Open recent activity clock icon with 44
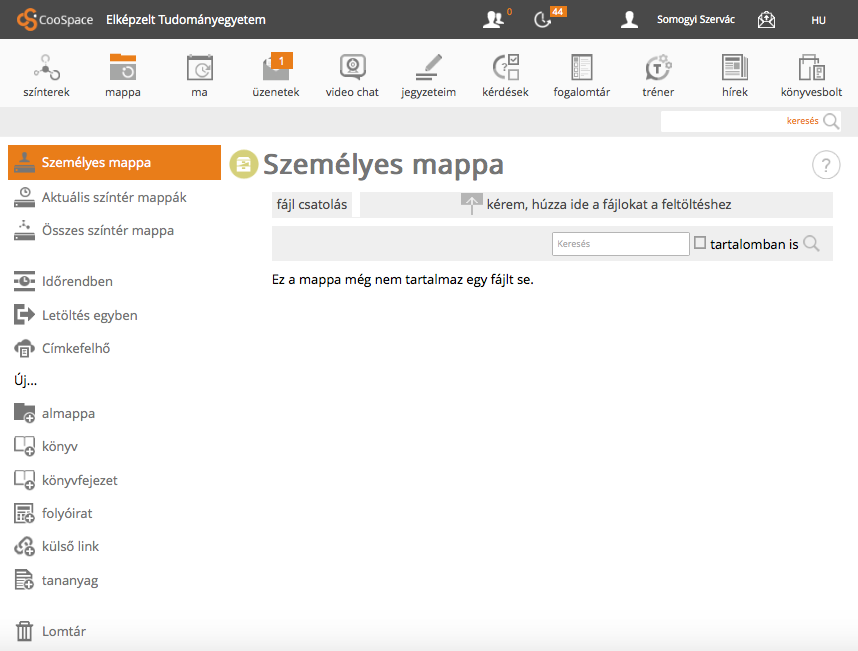This screenshot has width=858, height=651. tap(542, 20)
